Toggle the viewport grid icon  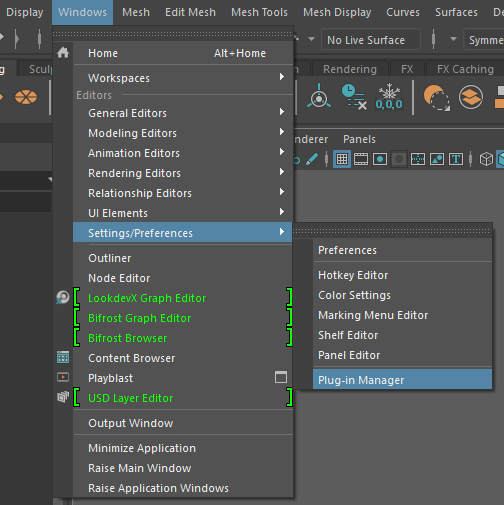click(x=342, y=159)
